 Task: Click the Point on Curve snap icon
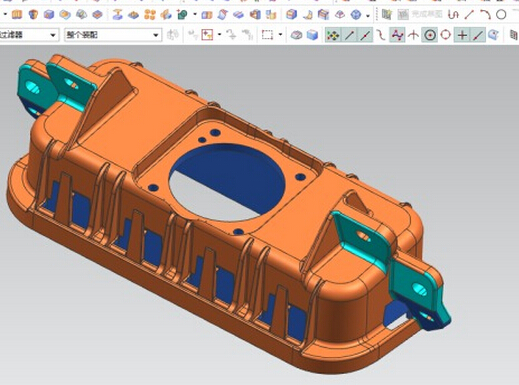pyautogui.click(x=478, y=35)
